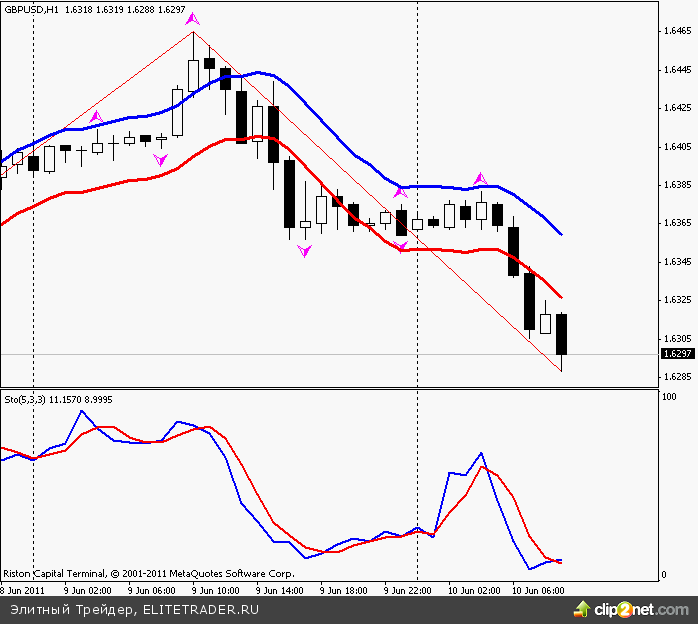Click the down fractal arrow near 9 Jun 06:00
The width and height of the screenshot is (698, 624).
click(160, 160)
